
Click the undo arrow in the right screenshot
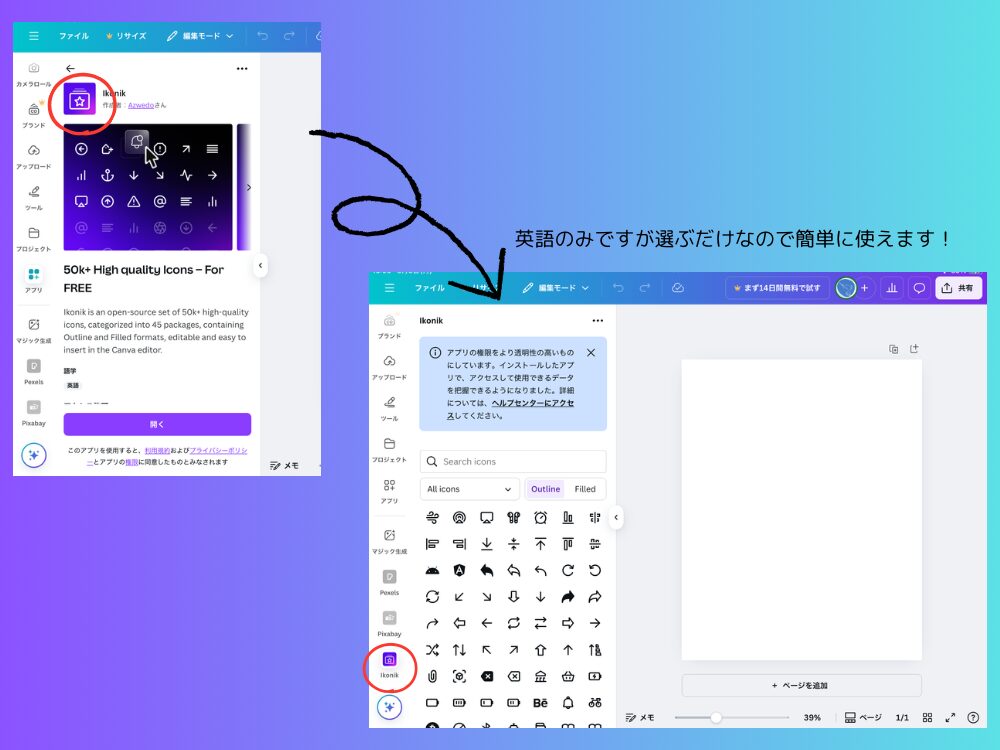(x=618, y=288)
